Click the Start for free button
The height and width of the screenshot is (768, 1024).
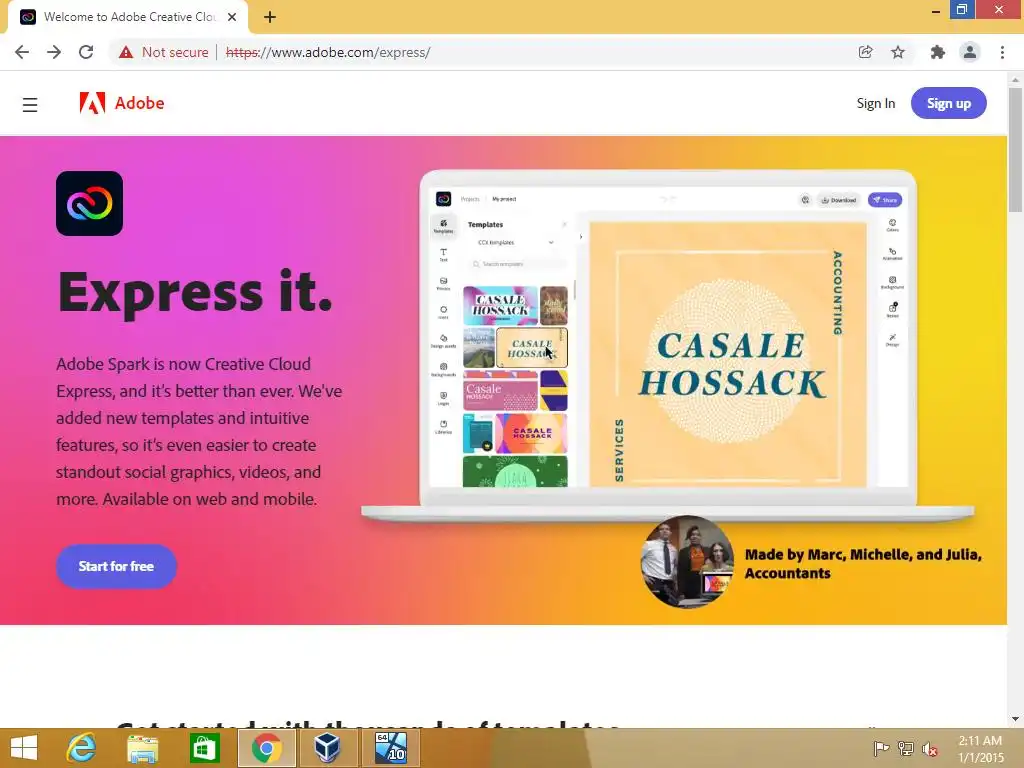point(116,566)
